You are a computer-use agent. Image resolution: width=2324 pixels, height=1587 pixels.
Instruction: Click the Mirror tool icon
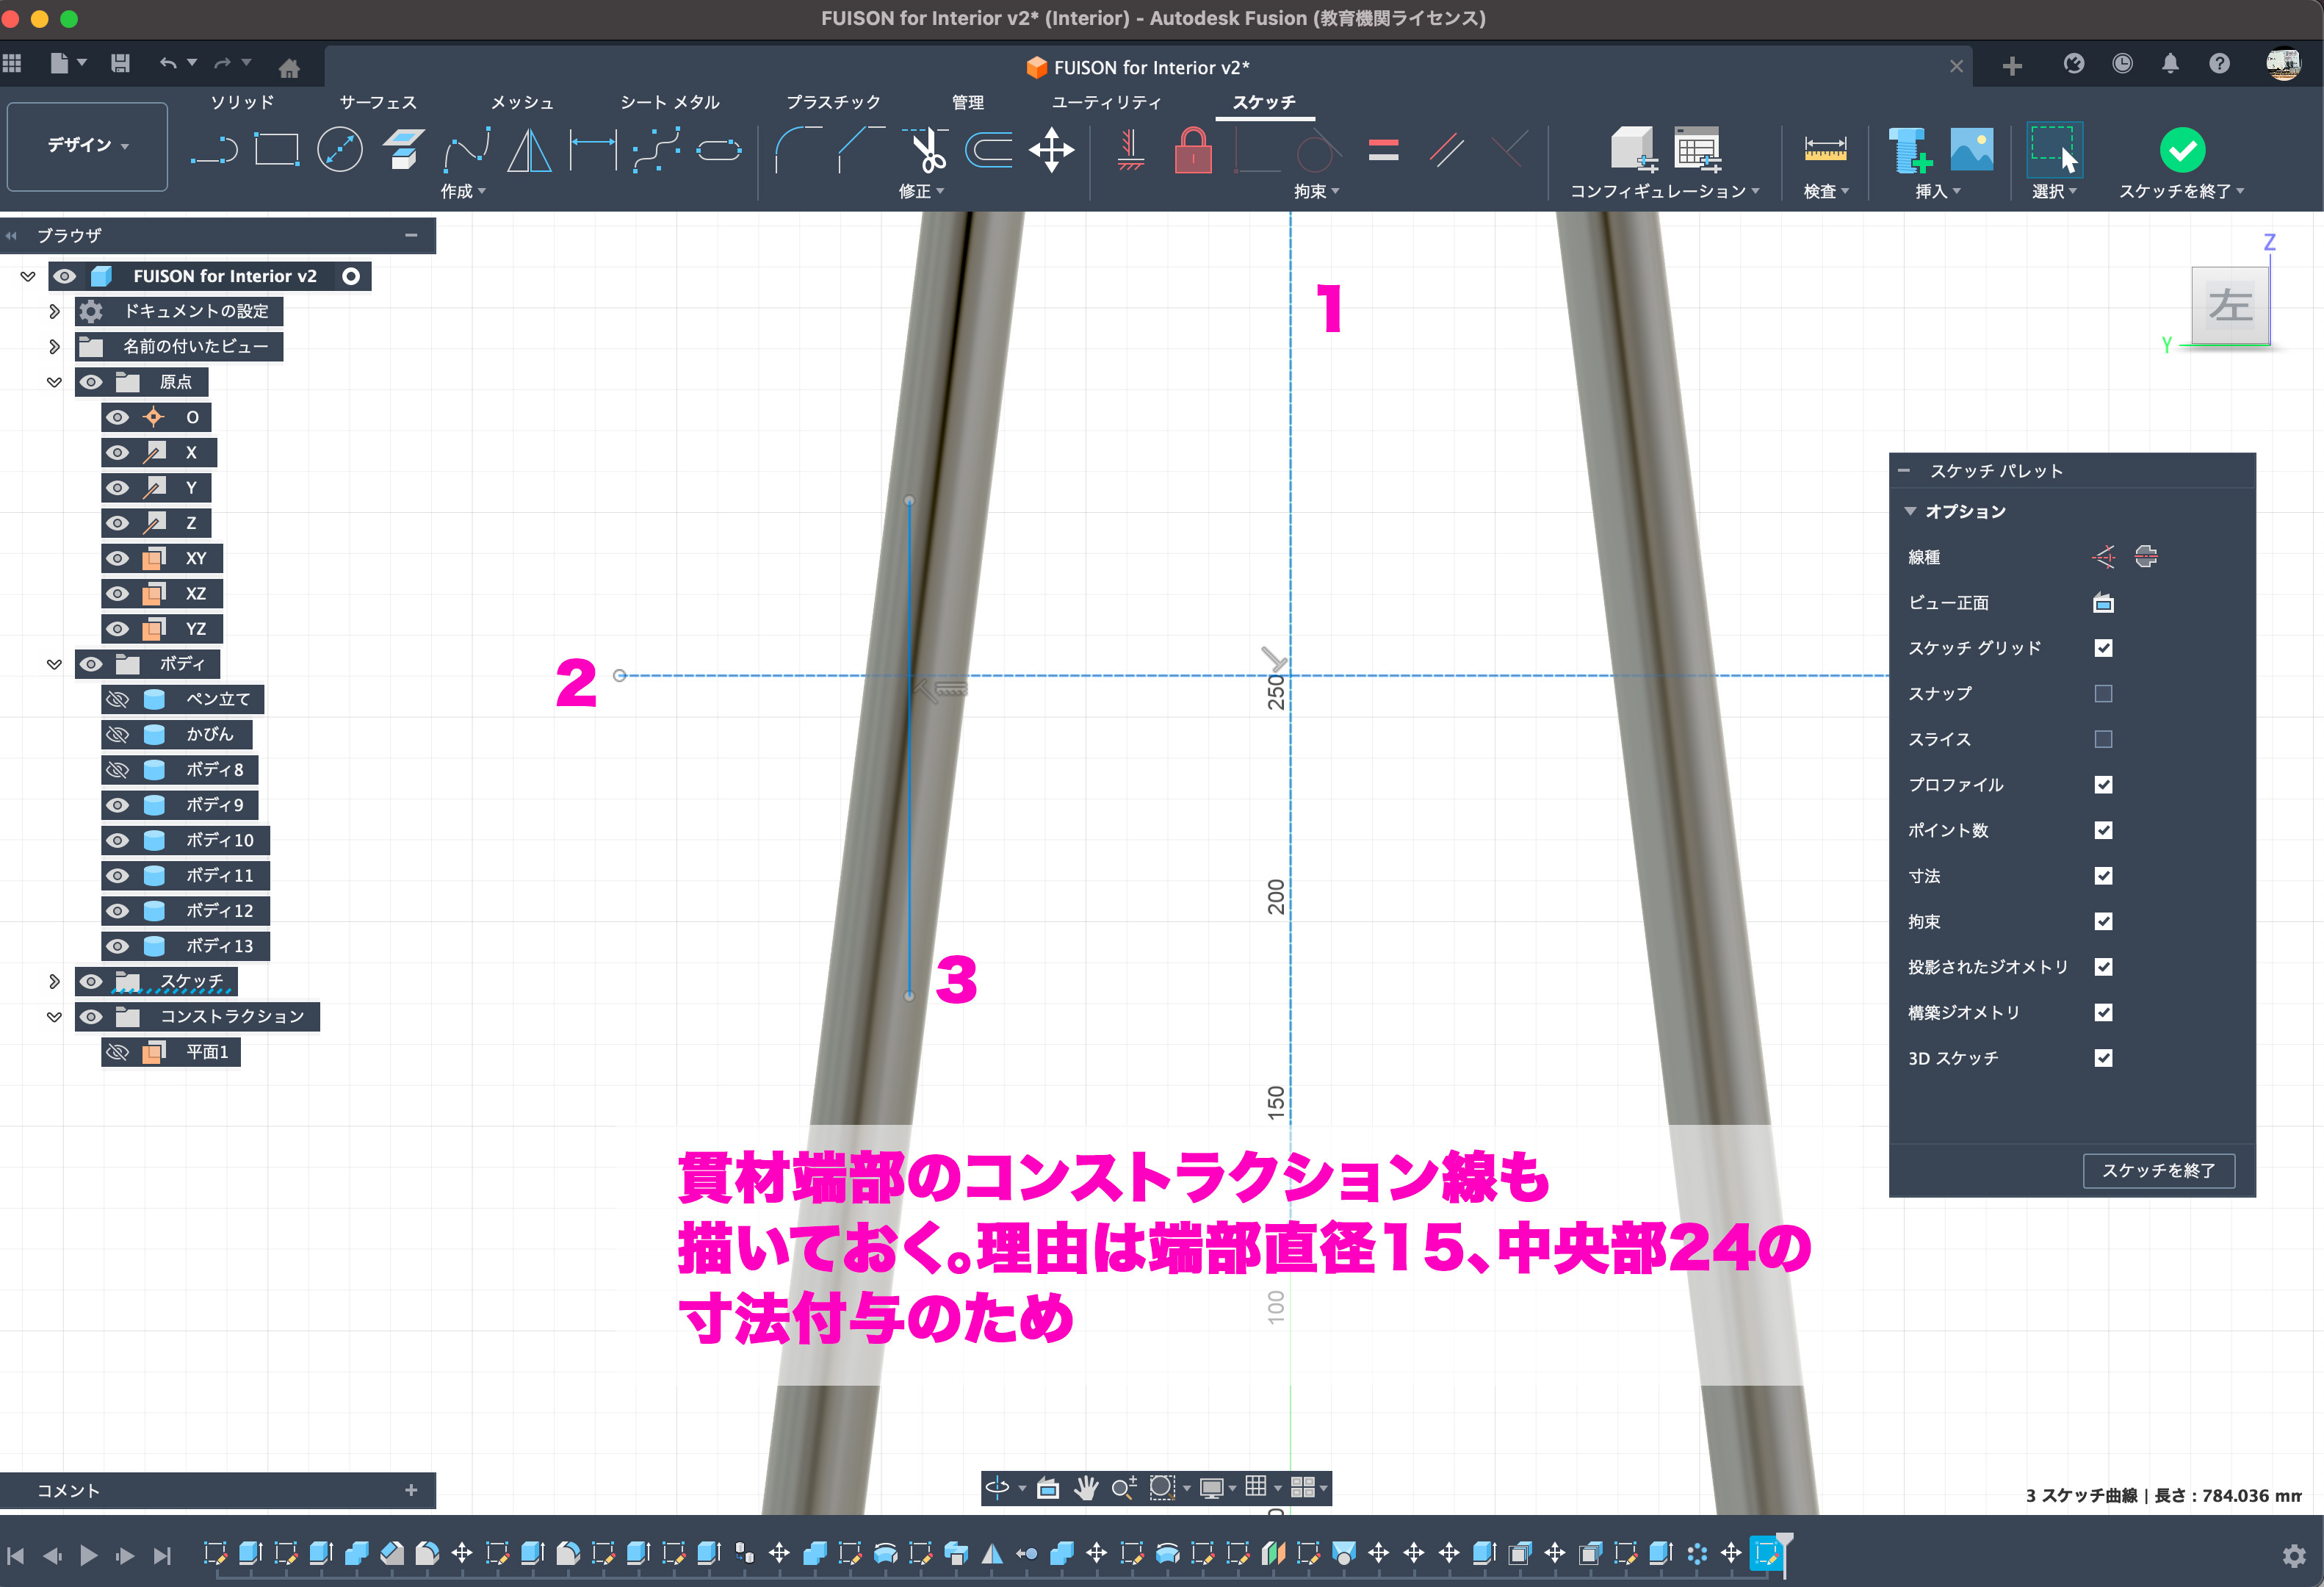pyautogui.click(x=529, y=150)
